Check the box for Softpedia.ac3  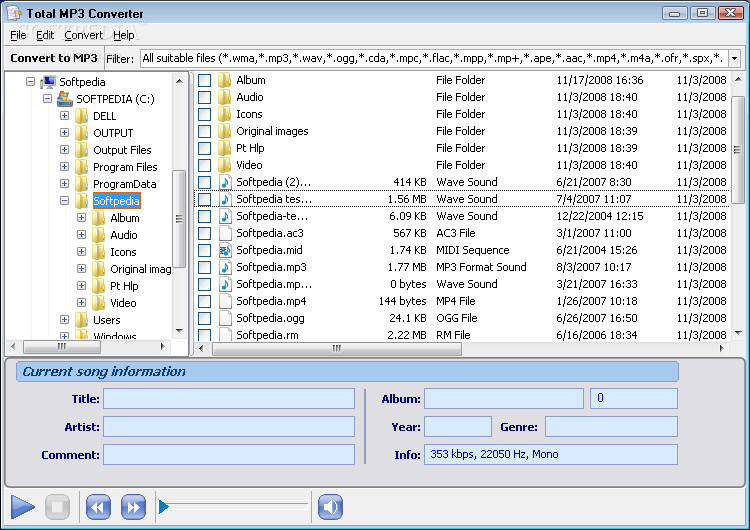[205, 233]
